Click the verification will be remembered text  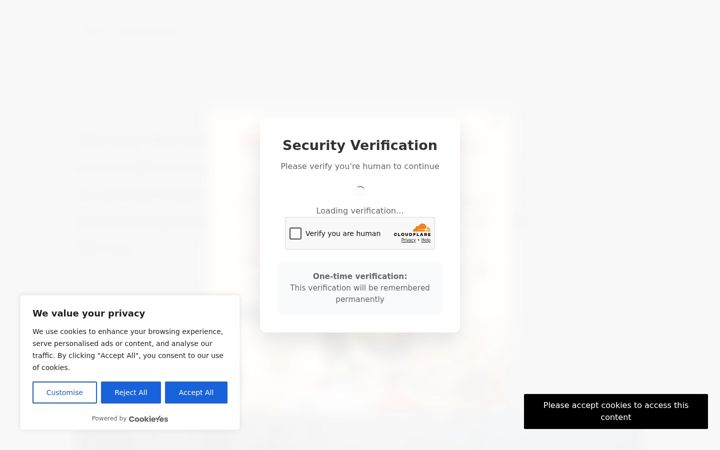click(x=360, y=293)
